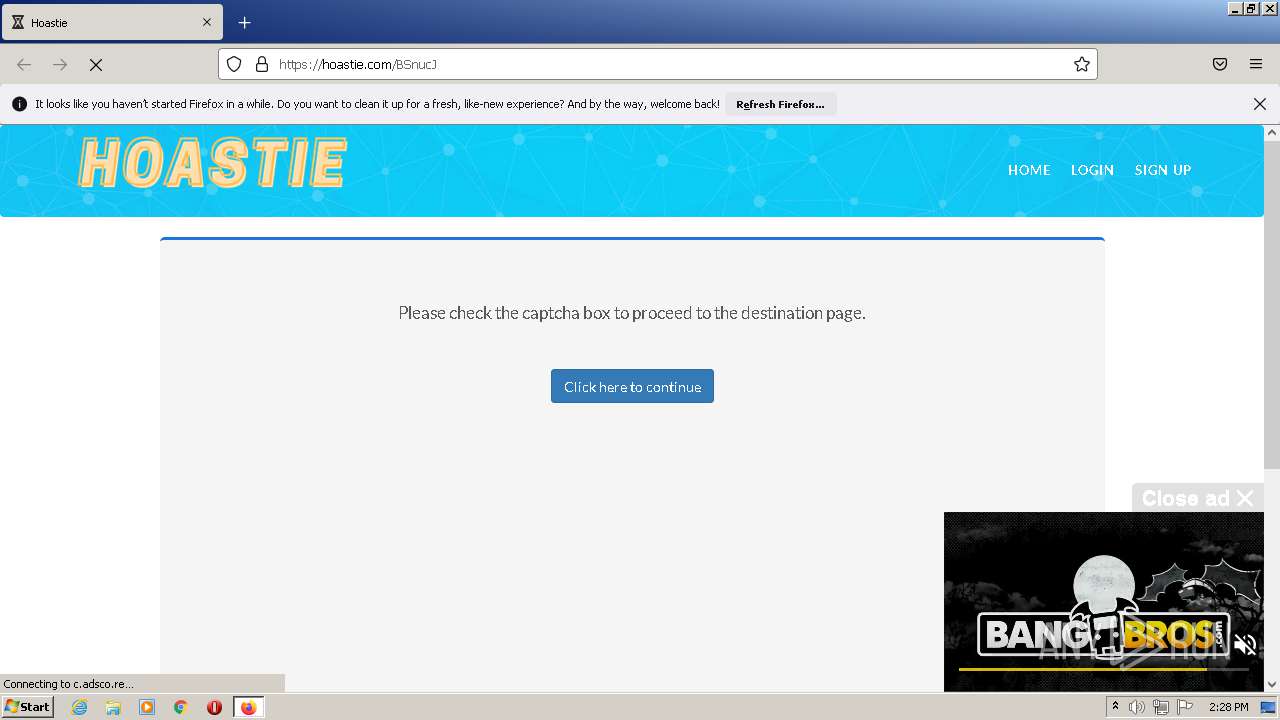The height and width of the screenshot is (720, 1280).
Task: Open the Action Center flag icon
Action: (x=1185, y=707)
